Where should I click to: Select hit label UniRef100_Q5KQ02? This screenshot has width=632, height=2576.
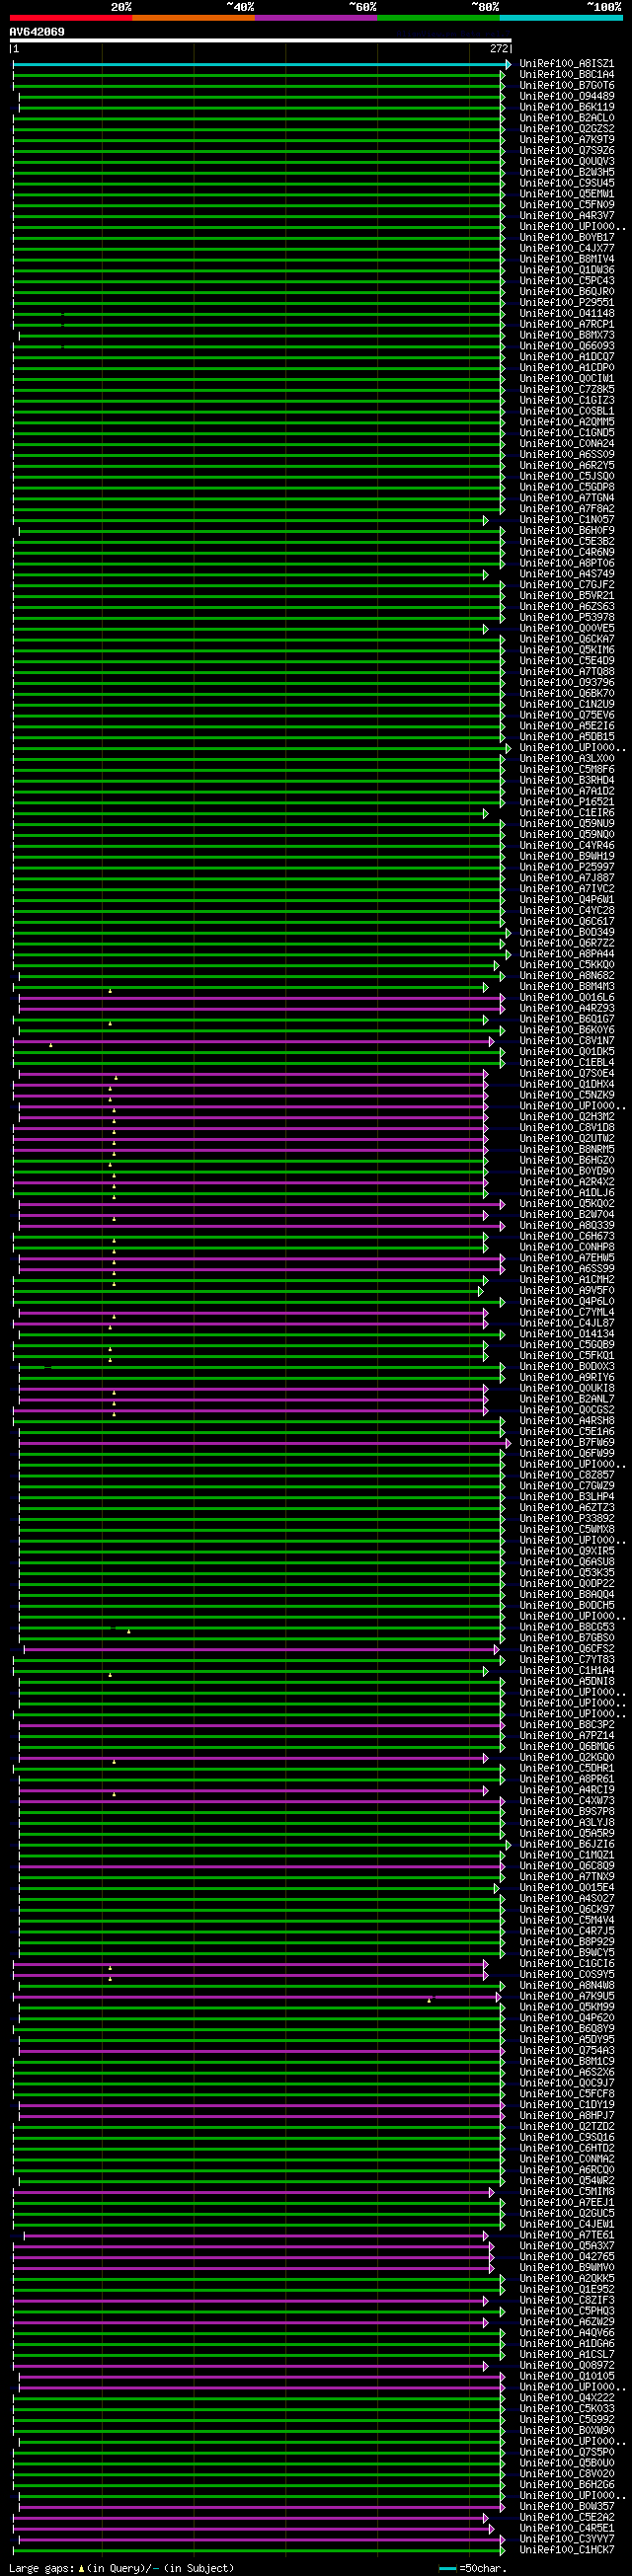point(567,1205)
